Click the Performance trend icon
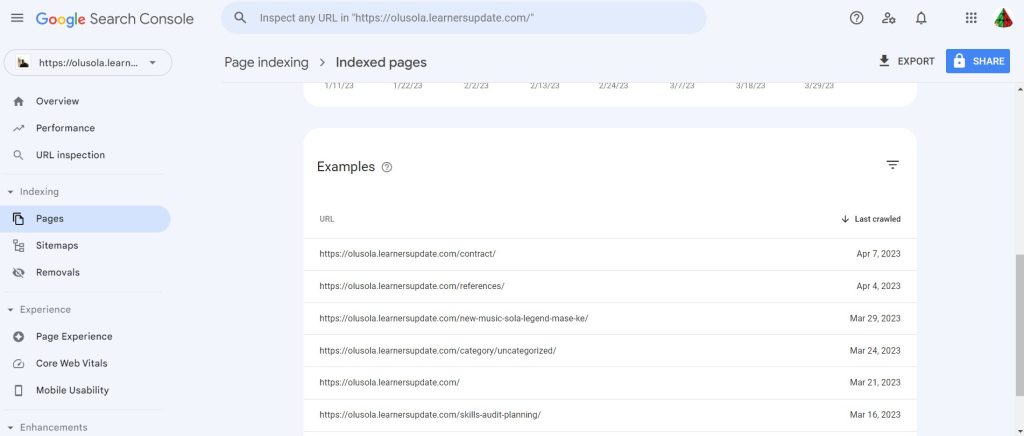The width and height of the screenshot is (1024, 436). click(18, 128)
